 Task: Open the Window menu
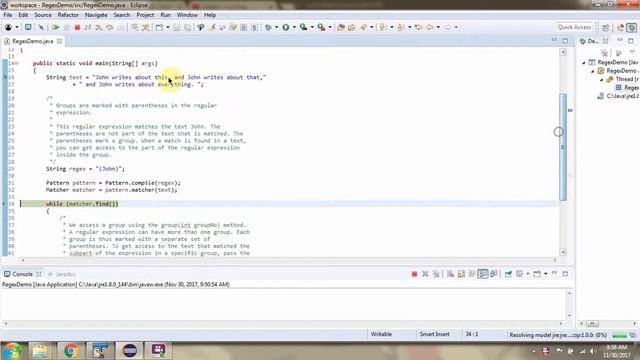click(187, 15)
